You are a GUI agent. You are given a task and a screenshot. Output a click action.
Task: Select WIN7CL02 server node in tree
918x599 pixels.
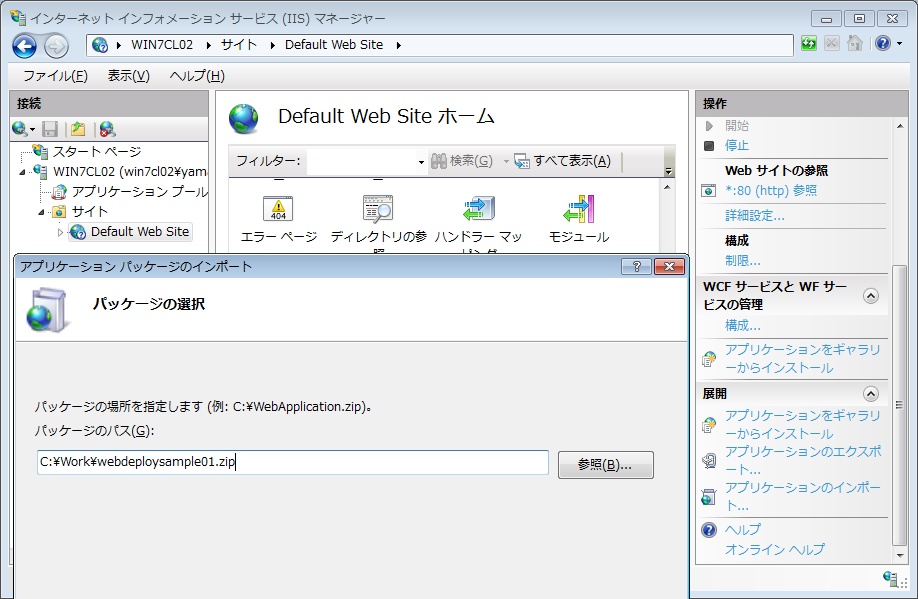(x=129, y=172)
